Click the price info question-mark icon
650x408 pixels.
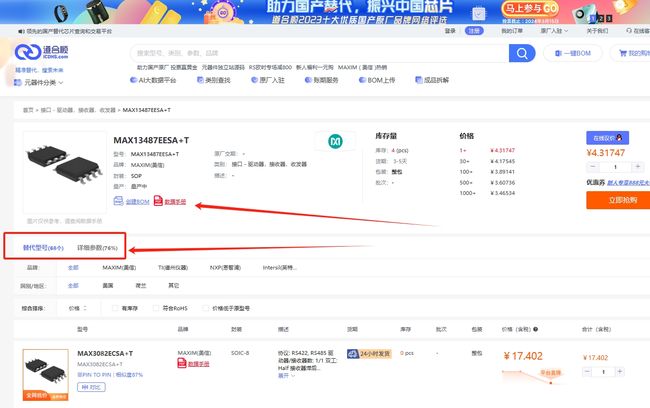pyautogui.click(x=536, y=329)
